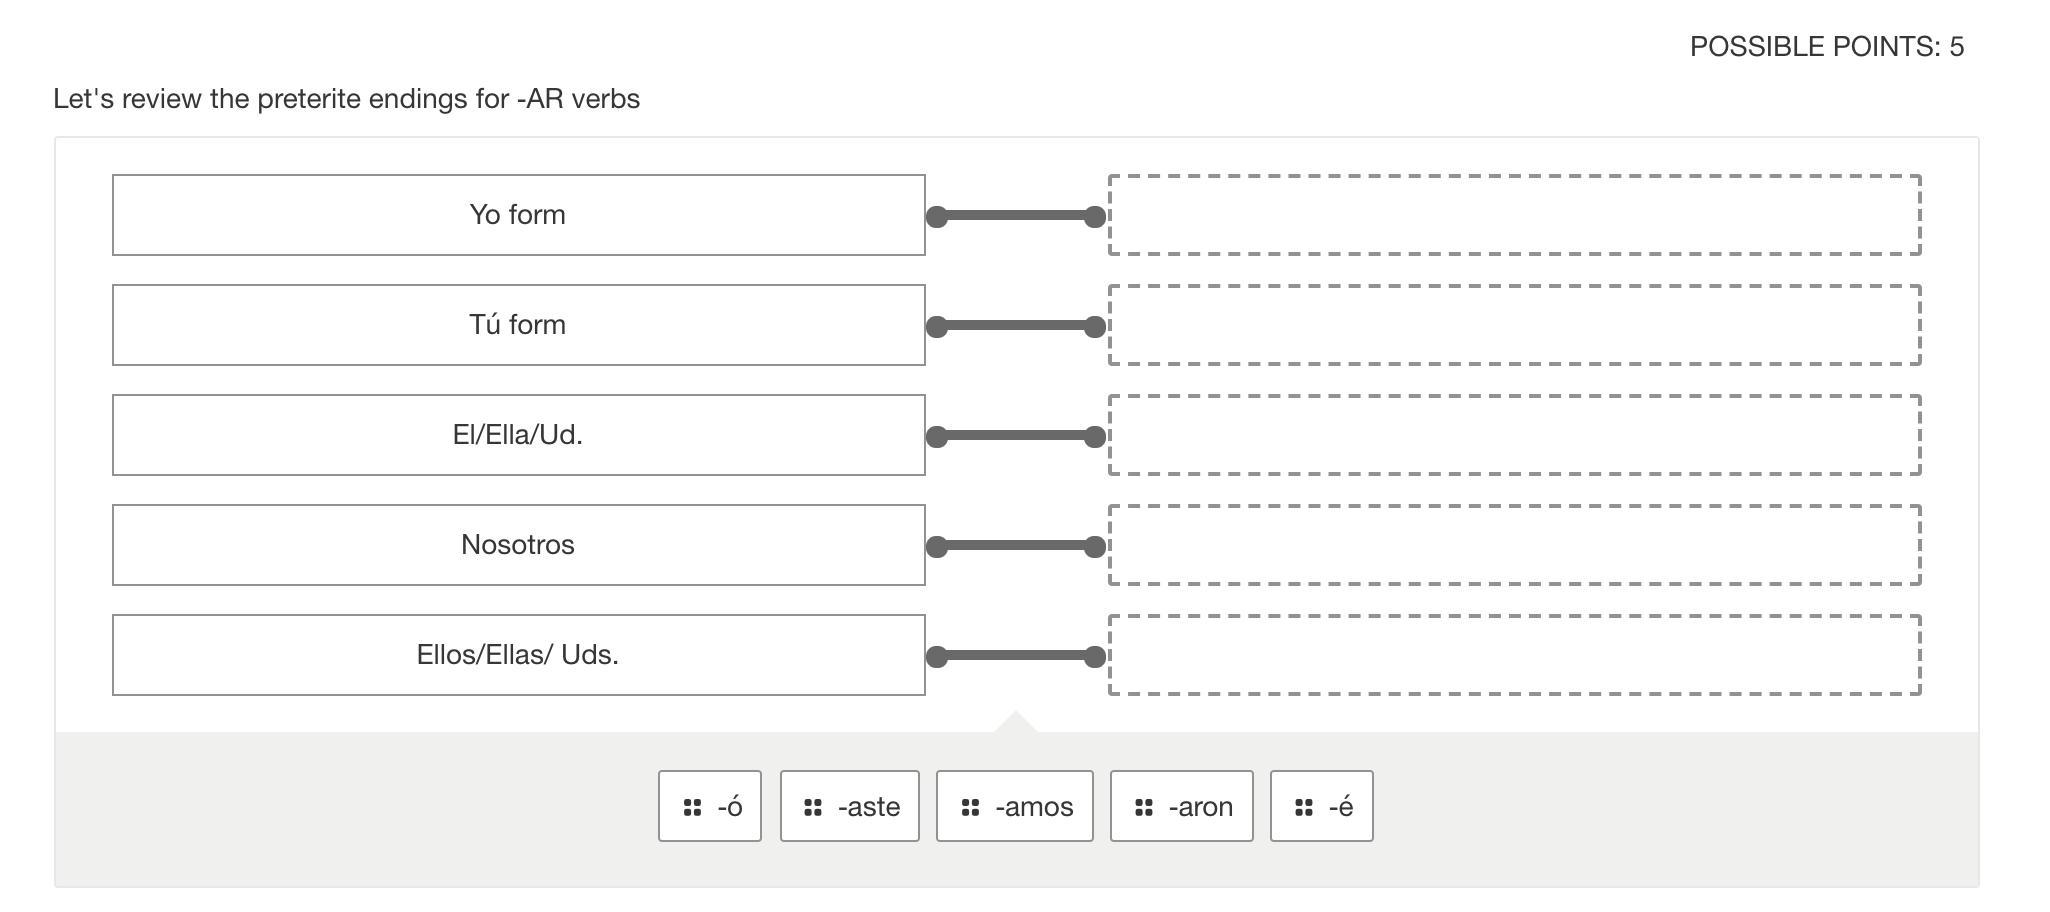Viewport: 2050px width, 912px height.
Task: Click the empty drop zone beside Nosotros
Action: pyautogui.click(x=1514, y=545)
